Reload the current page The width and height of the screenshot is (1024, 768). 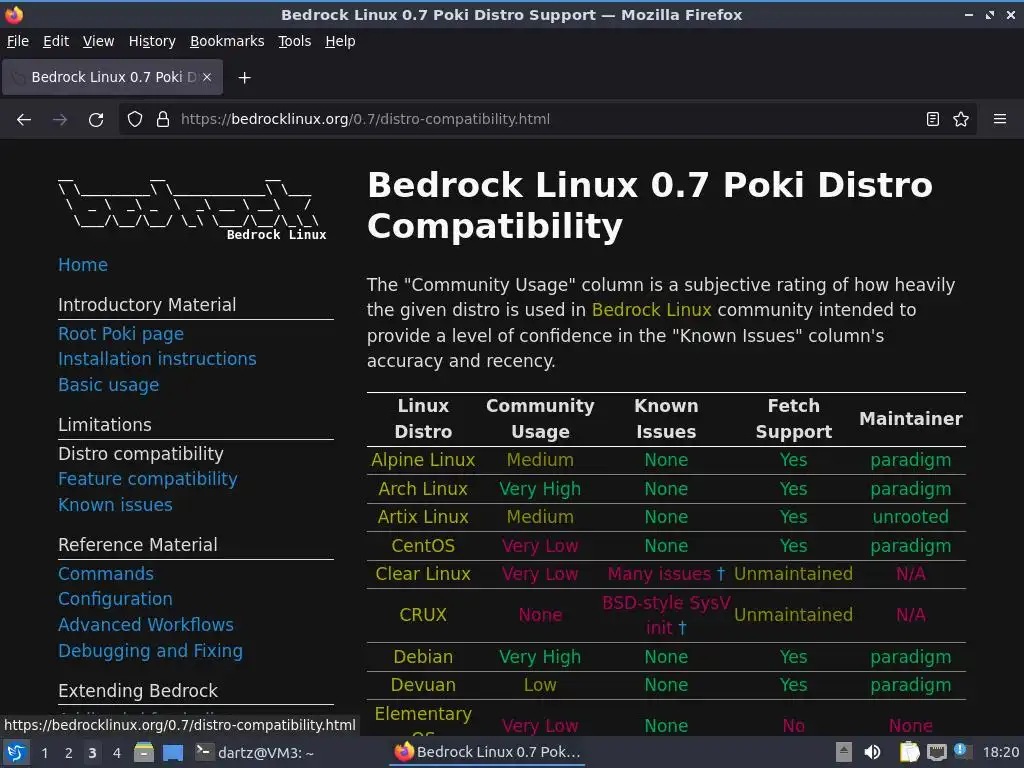pyautogui.click(x=96, y=120)
